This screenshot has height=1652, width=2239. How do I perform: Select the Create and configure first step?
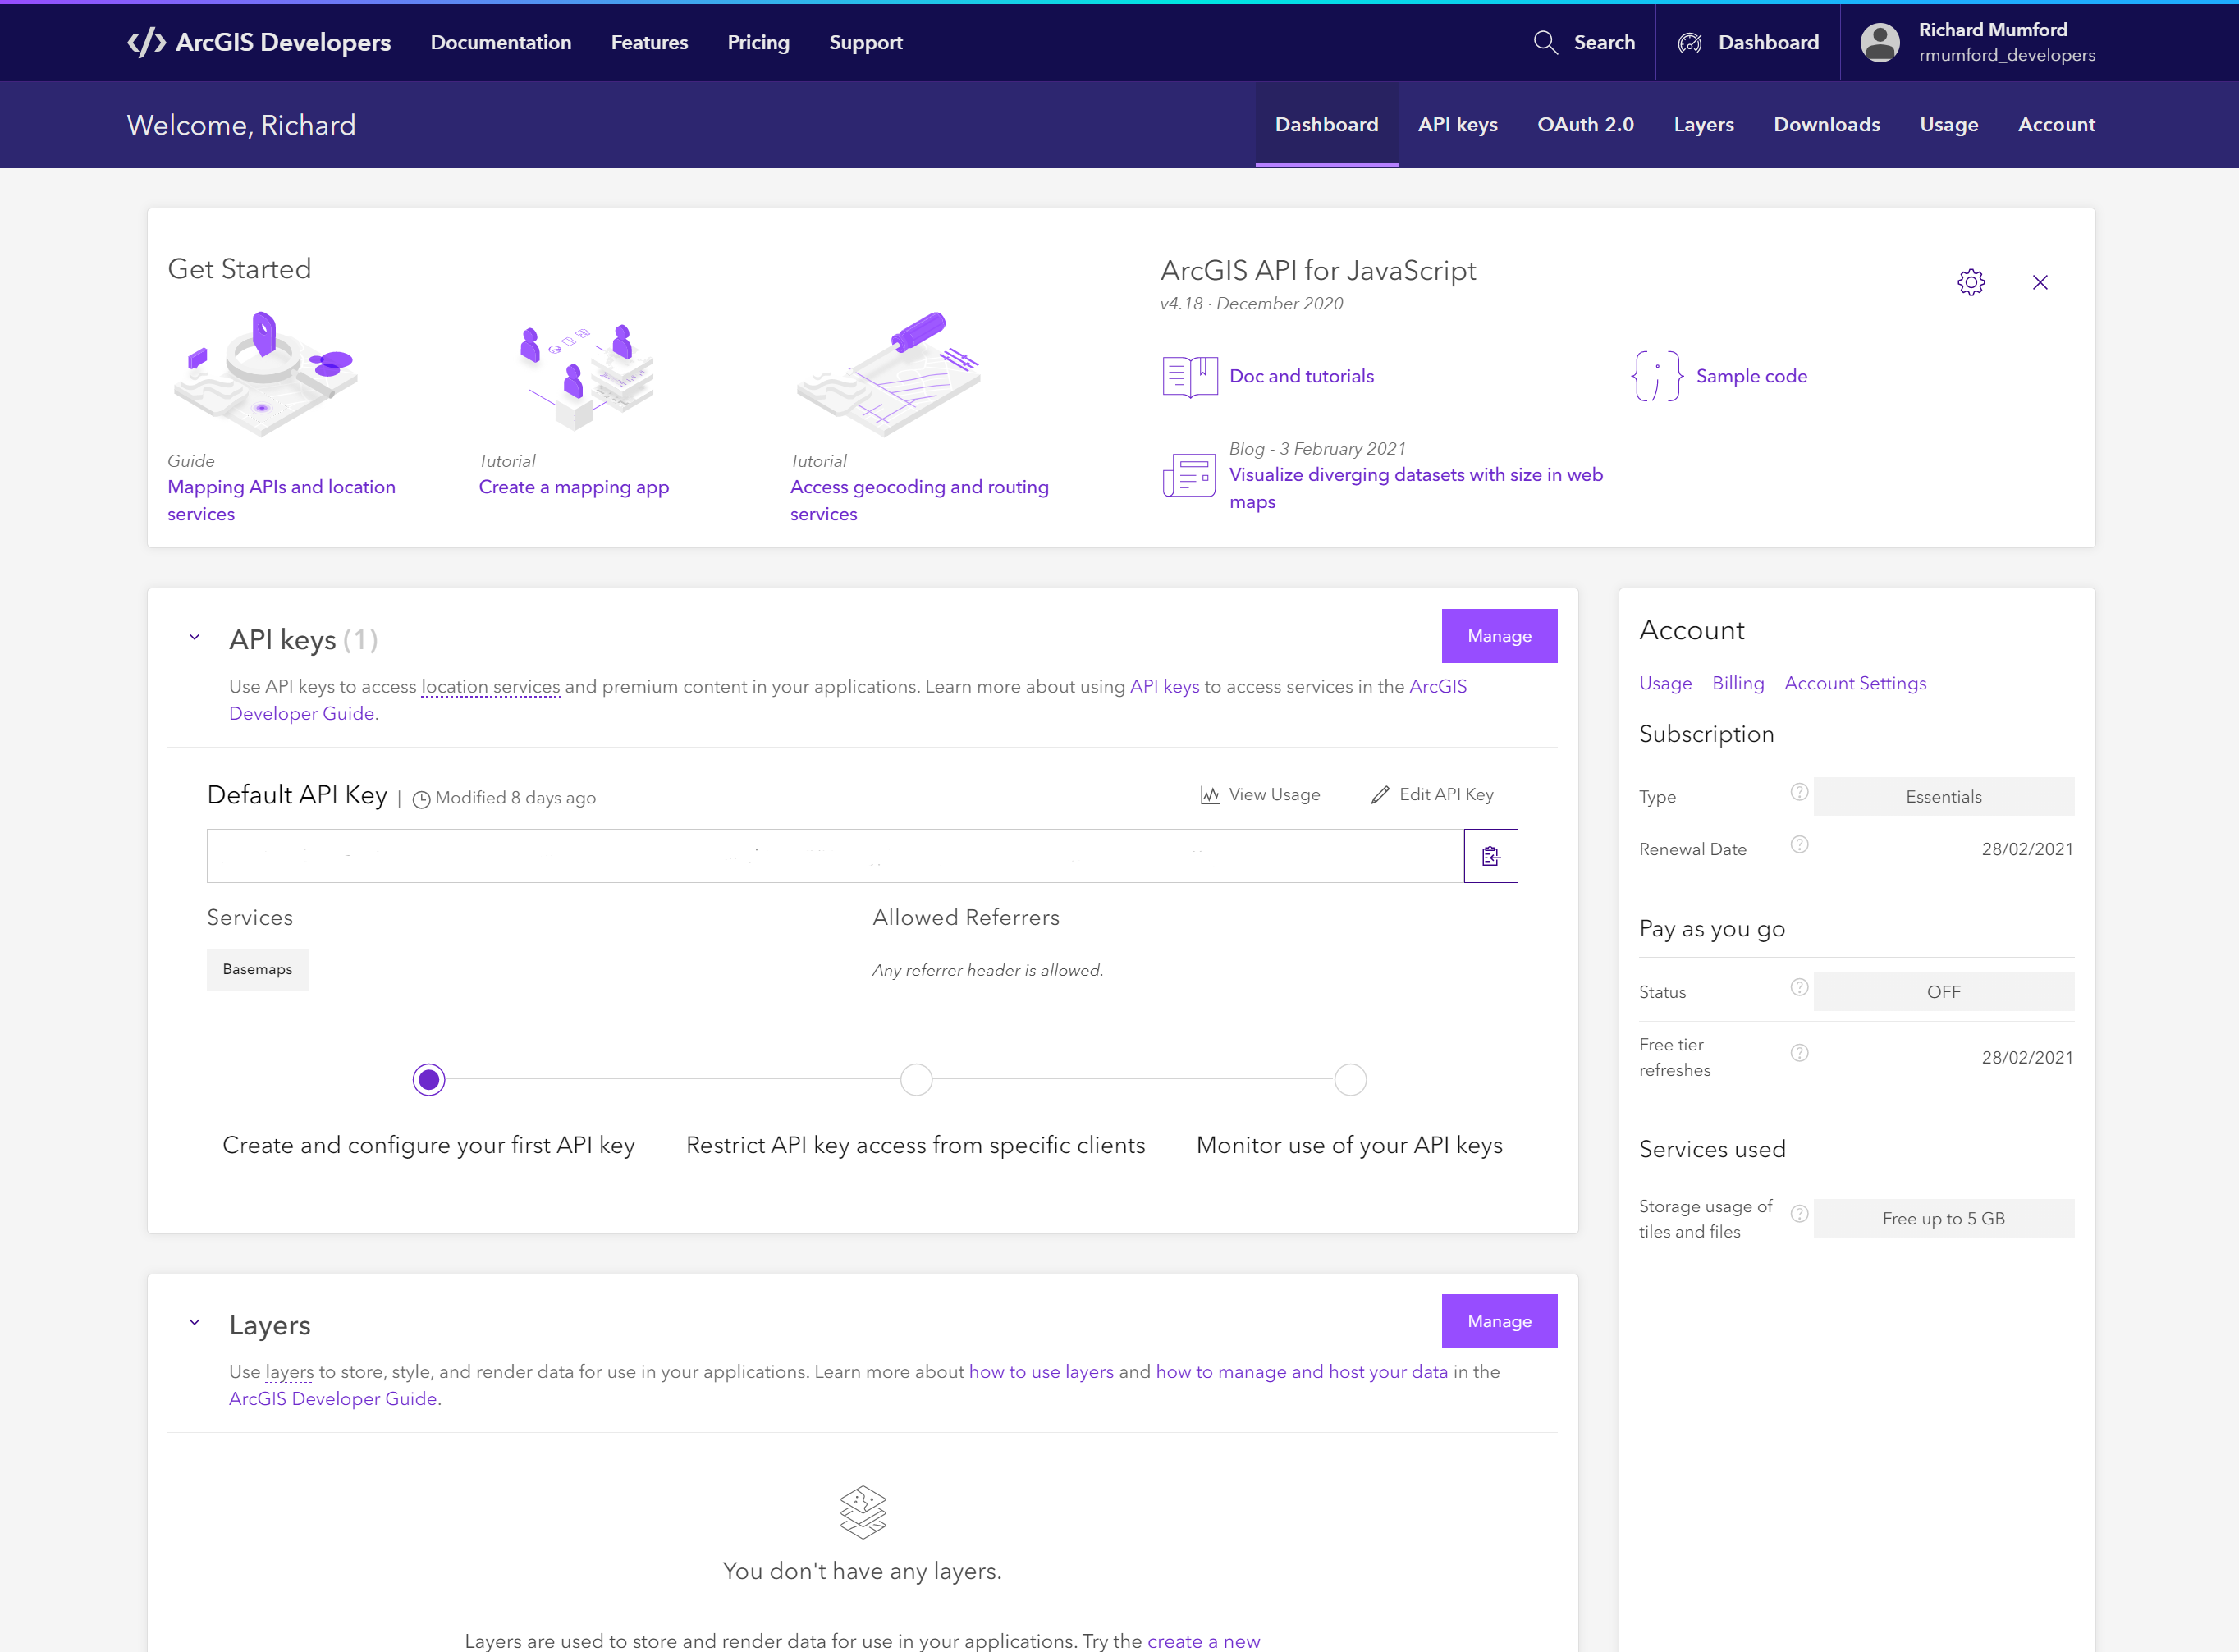click(429, 1080)
